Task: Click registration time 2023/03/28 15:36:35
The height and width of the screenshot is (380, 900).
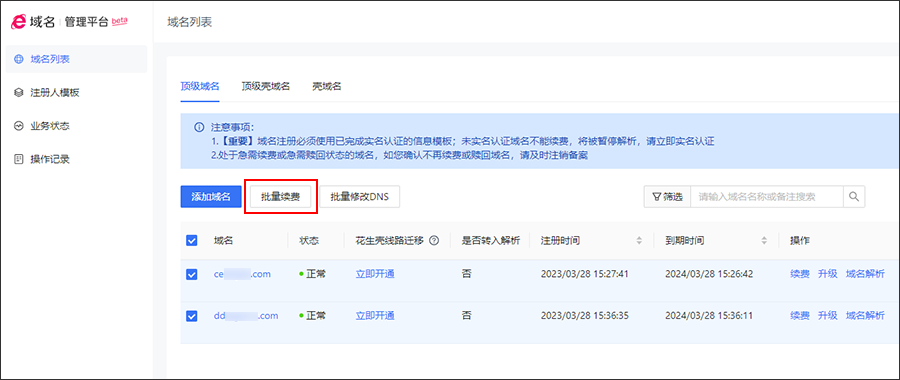Action: point(584,315)
